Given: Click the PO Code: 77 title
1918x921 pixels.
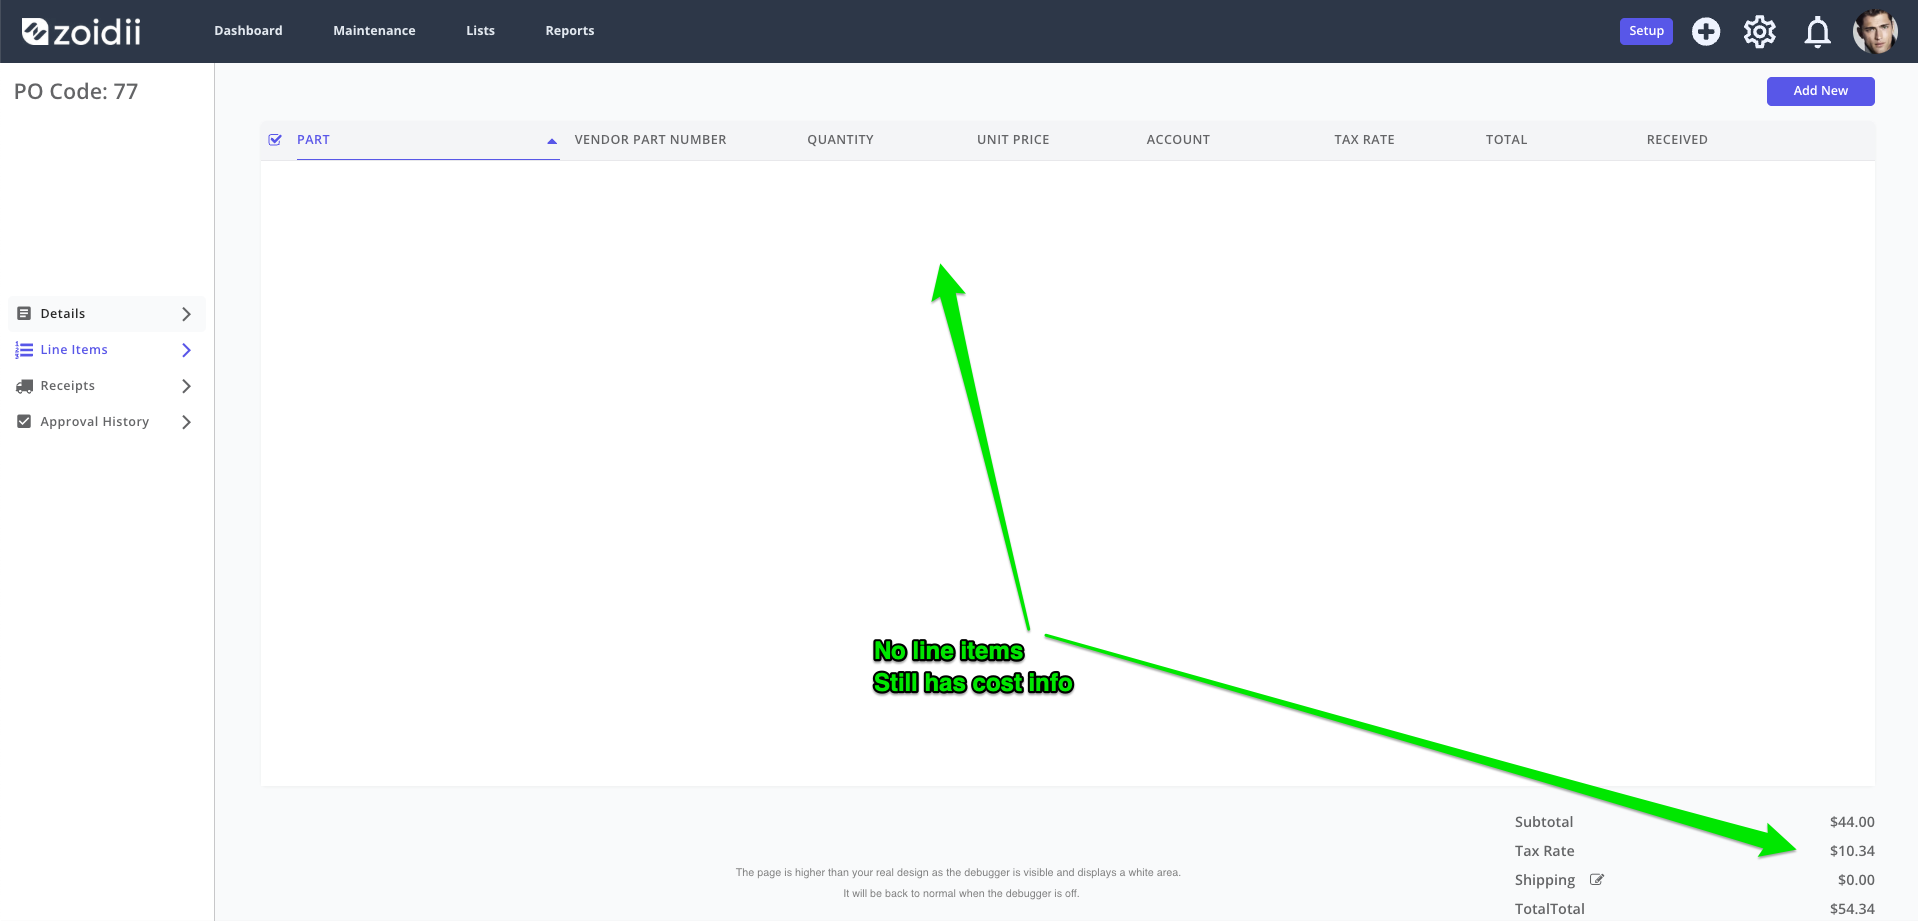Looking at the screenshot, I should coord(76,92).
